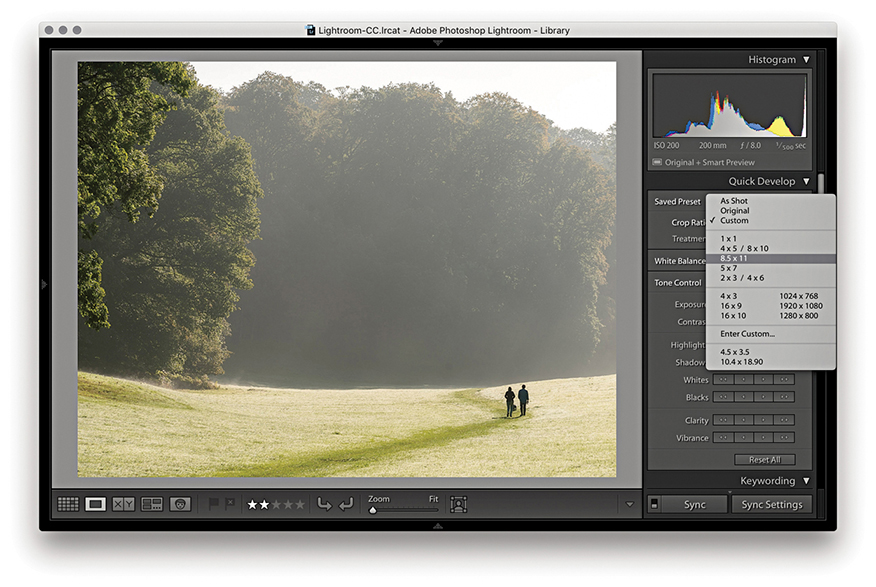Switch to Grid view

[68, 505]
